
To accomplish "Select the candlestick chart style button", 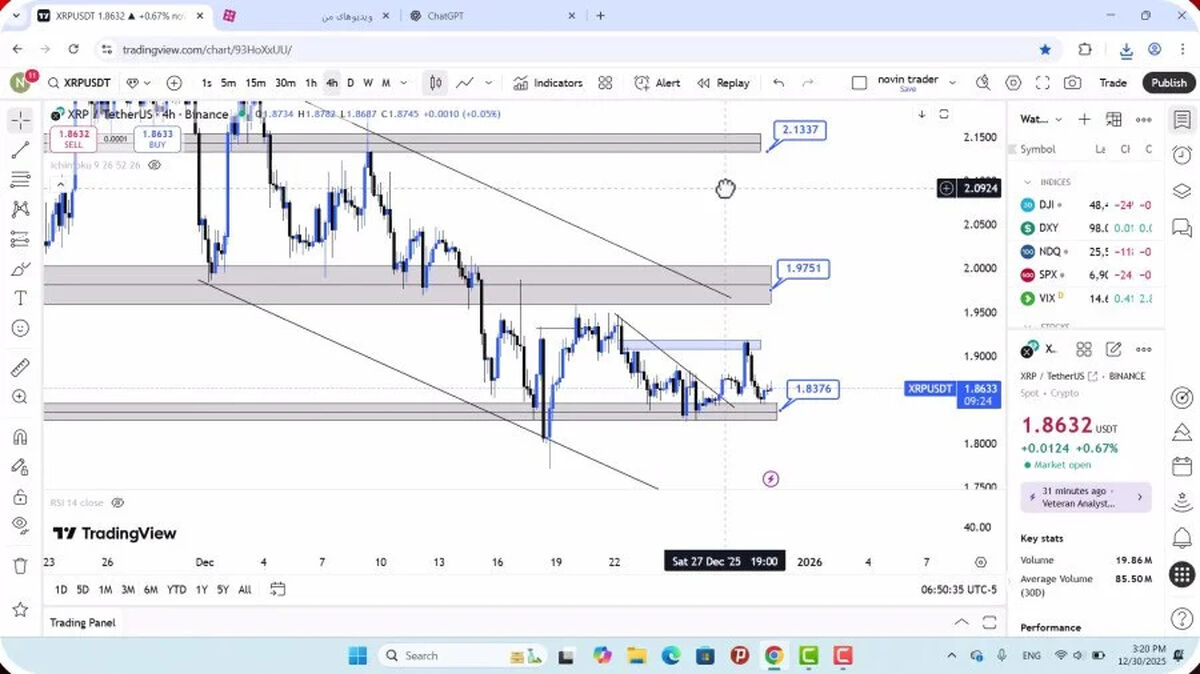I will tap(436, 83).
